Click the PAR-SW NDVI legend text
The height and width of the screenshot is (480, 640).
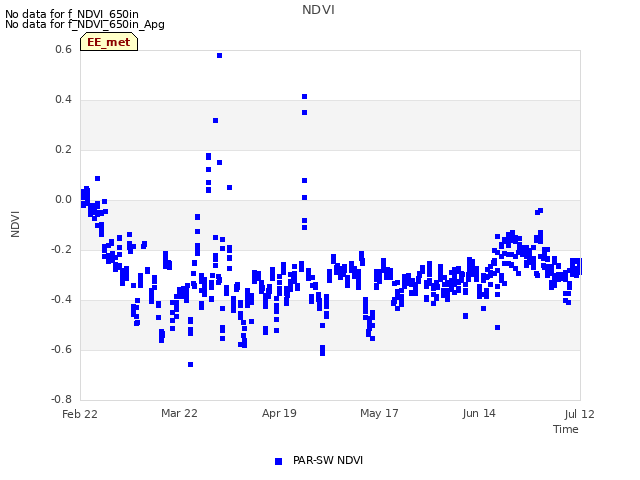(x=328, y=460)
